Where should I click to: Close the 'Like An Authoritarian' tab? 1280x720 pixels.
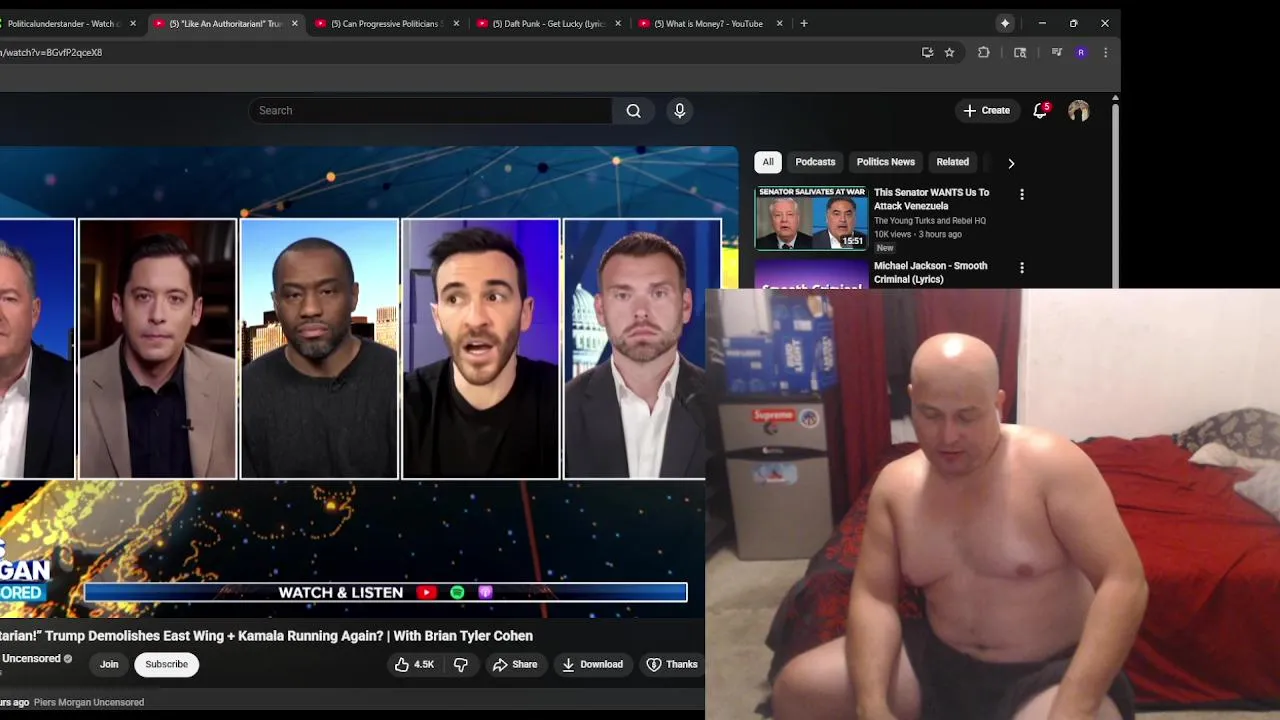(x=295, y=23)
